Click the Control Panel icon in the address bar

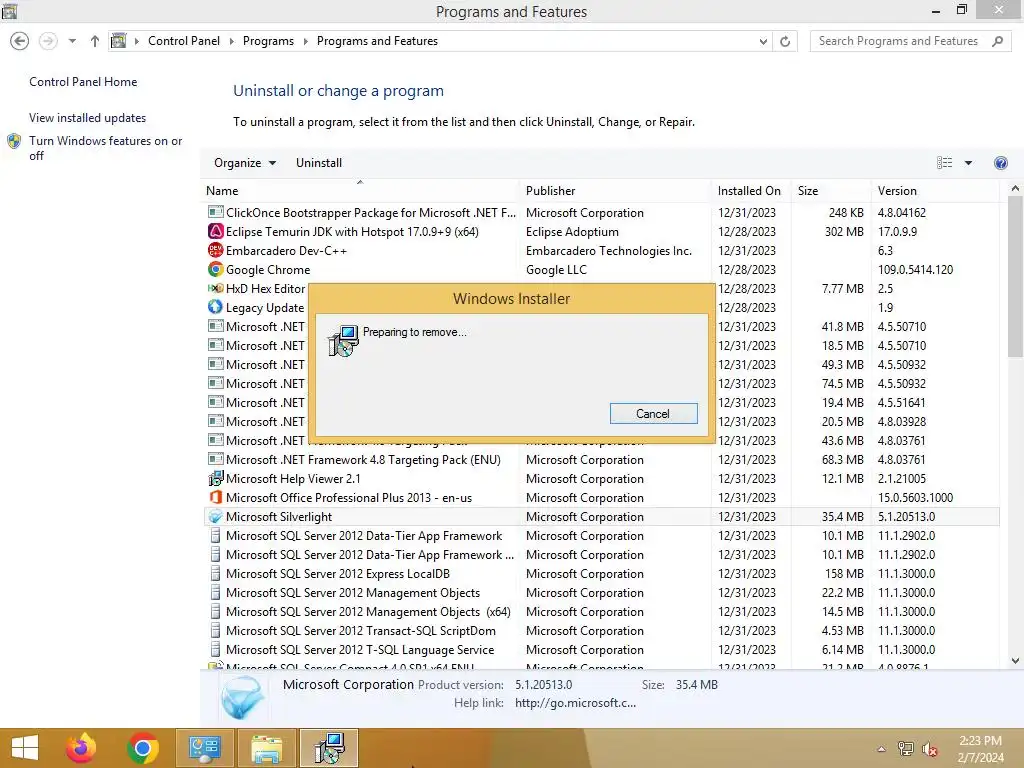[x=118, y=41]
